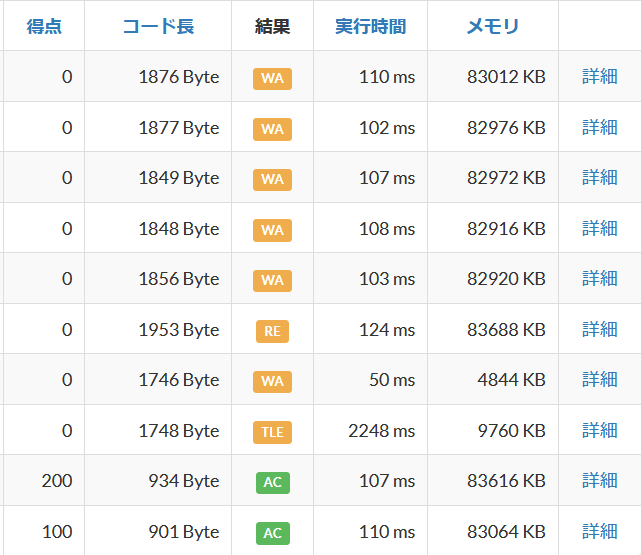Click the AC badge in the 934 Byte row
The height and width of the screenshot is (555, 641).
point(273,483)
